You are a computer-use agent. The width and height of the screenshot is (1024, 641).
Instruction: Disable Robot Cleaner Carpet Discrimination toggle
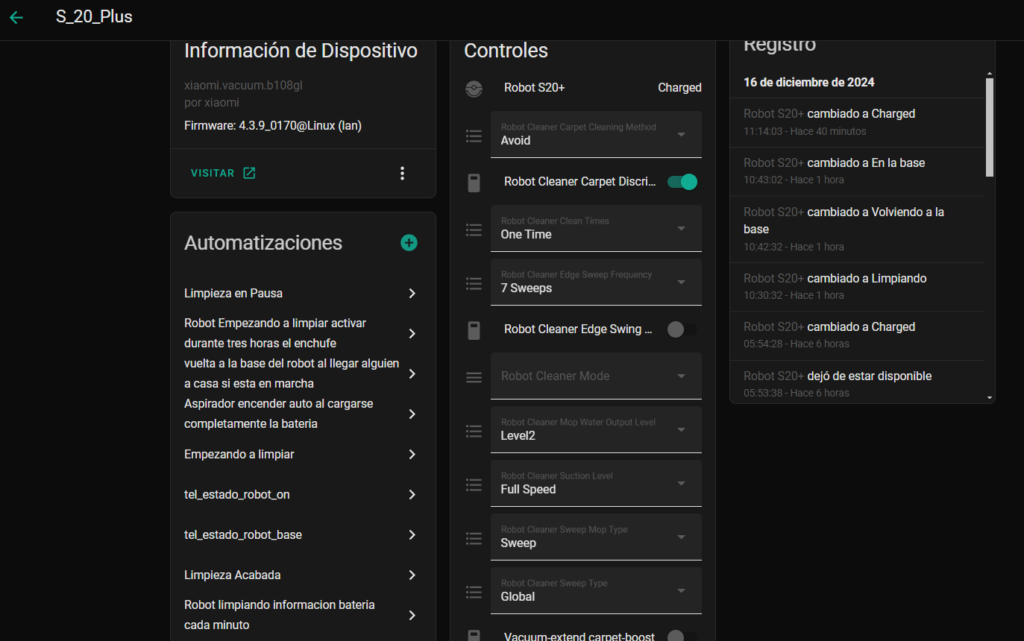click(681, 182)
